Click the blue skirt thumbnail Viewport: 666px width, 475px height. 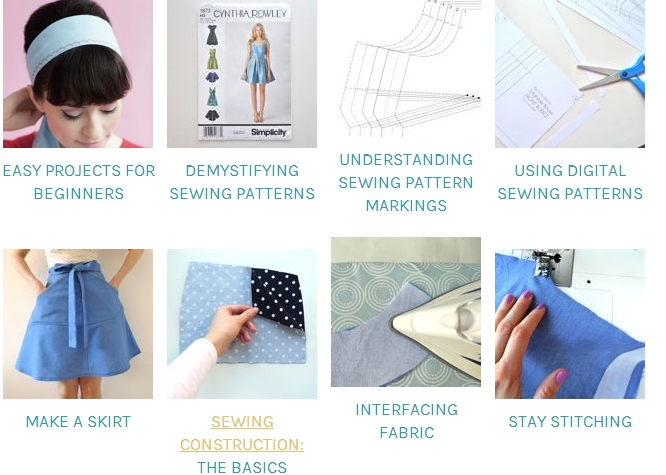pyautogui.click(x=78, y=324)
